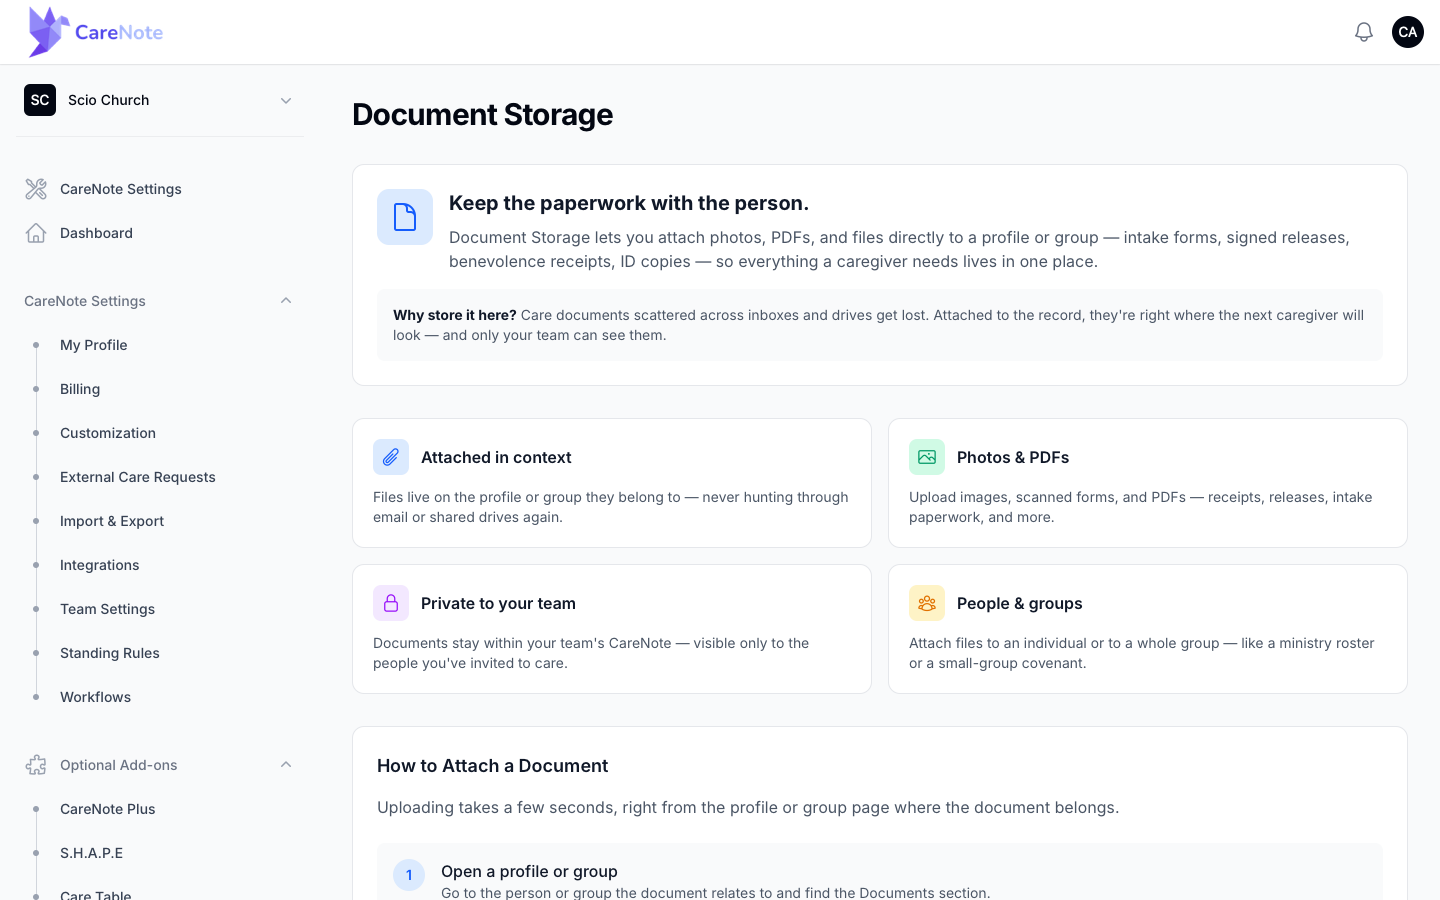Open Customization page

[x=108, y=433]
